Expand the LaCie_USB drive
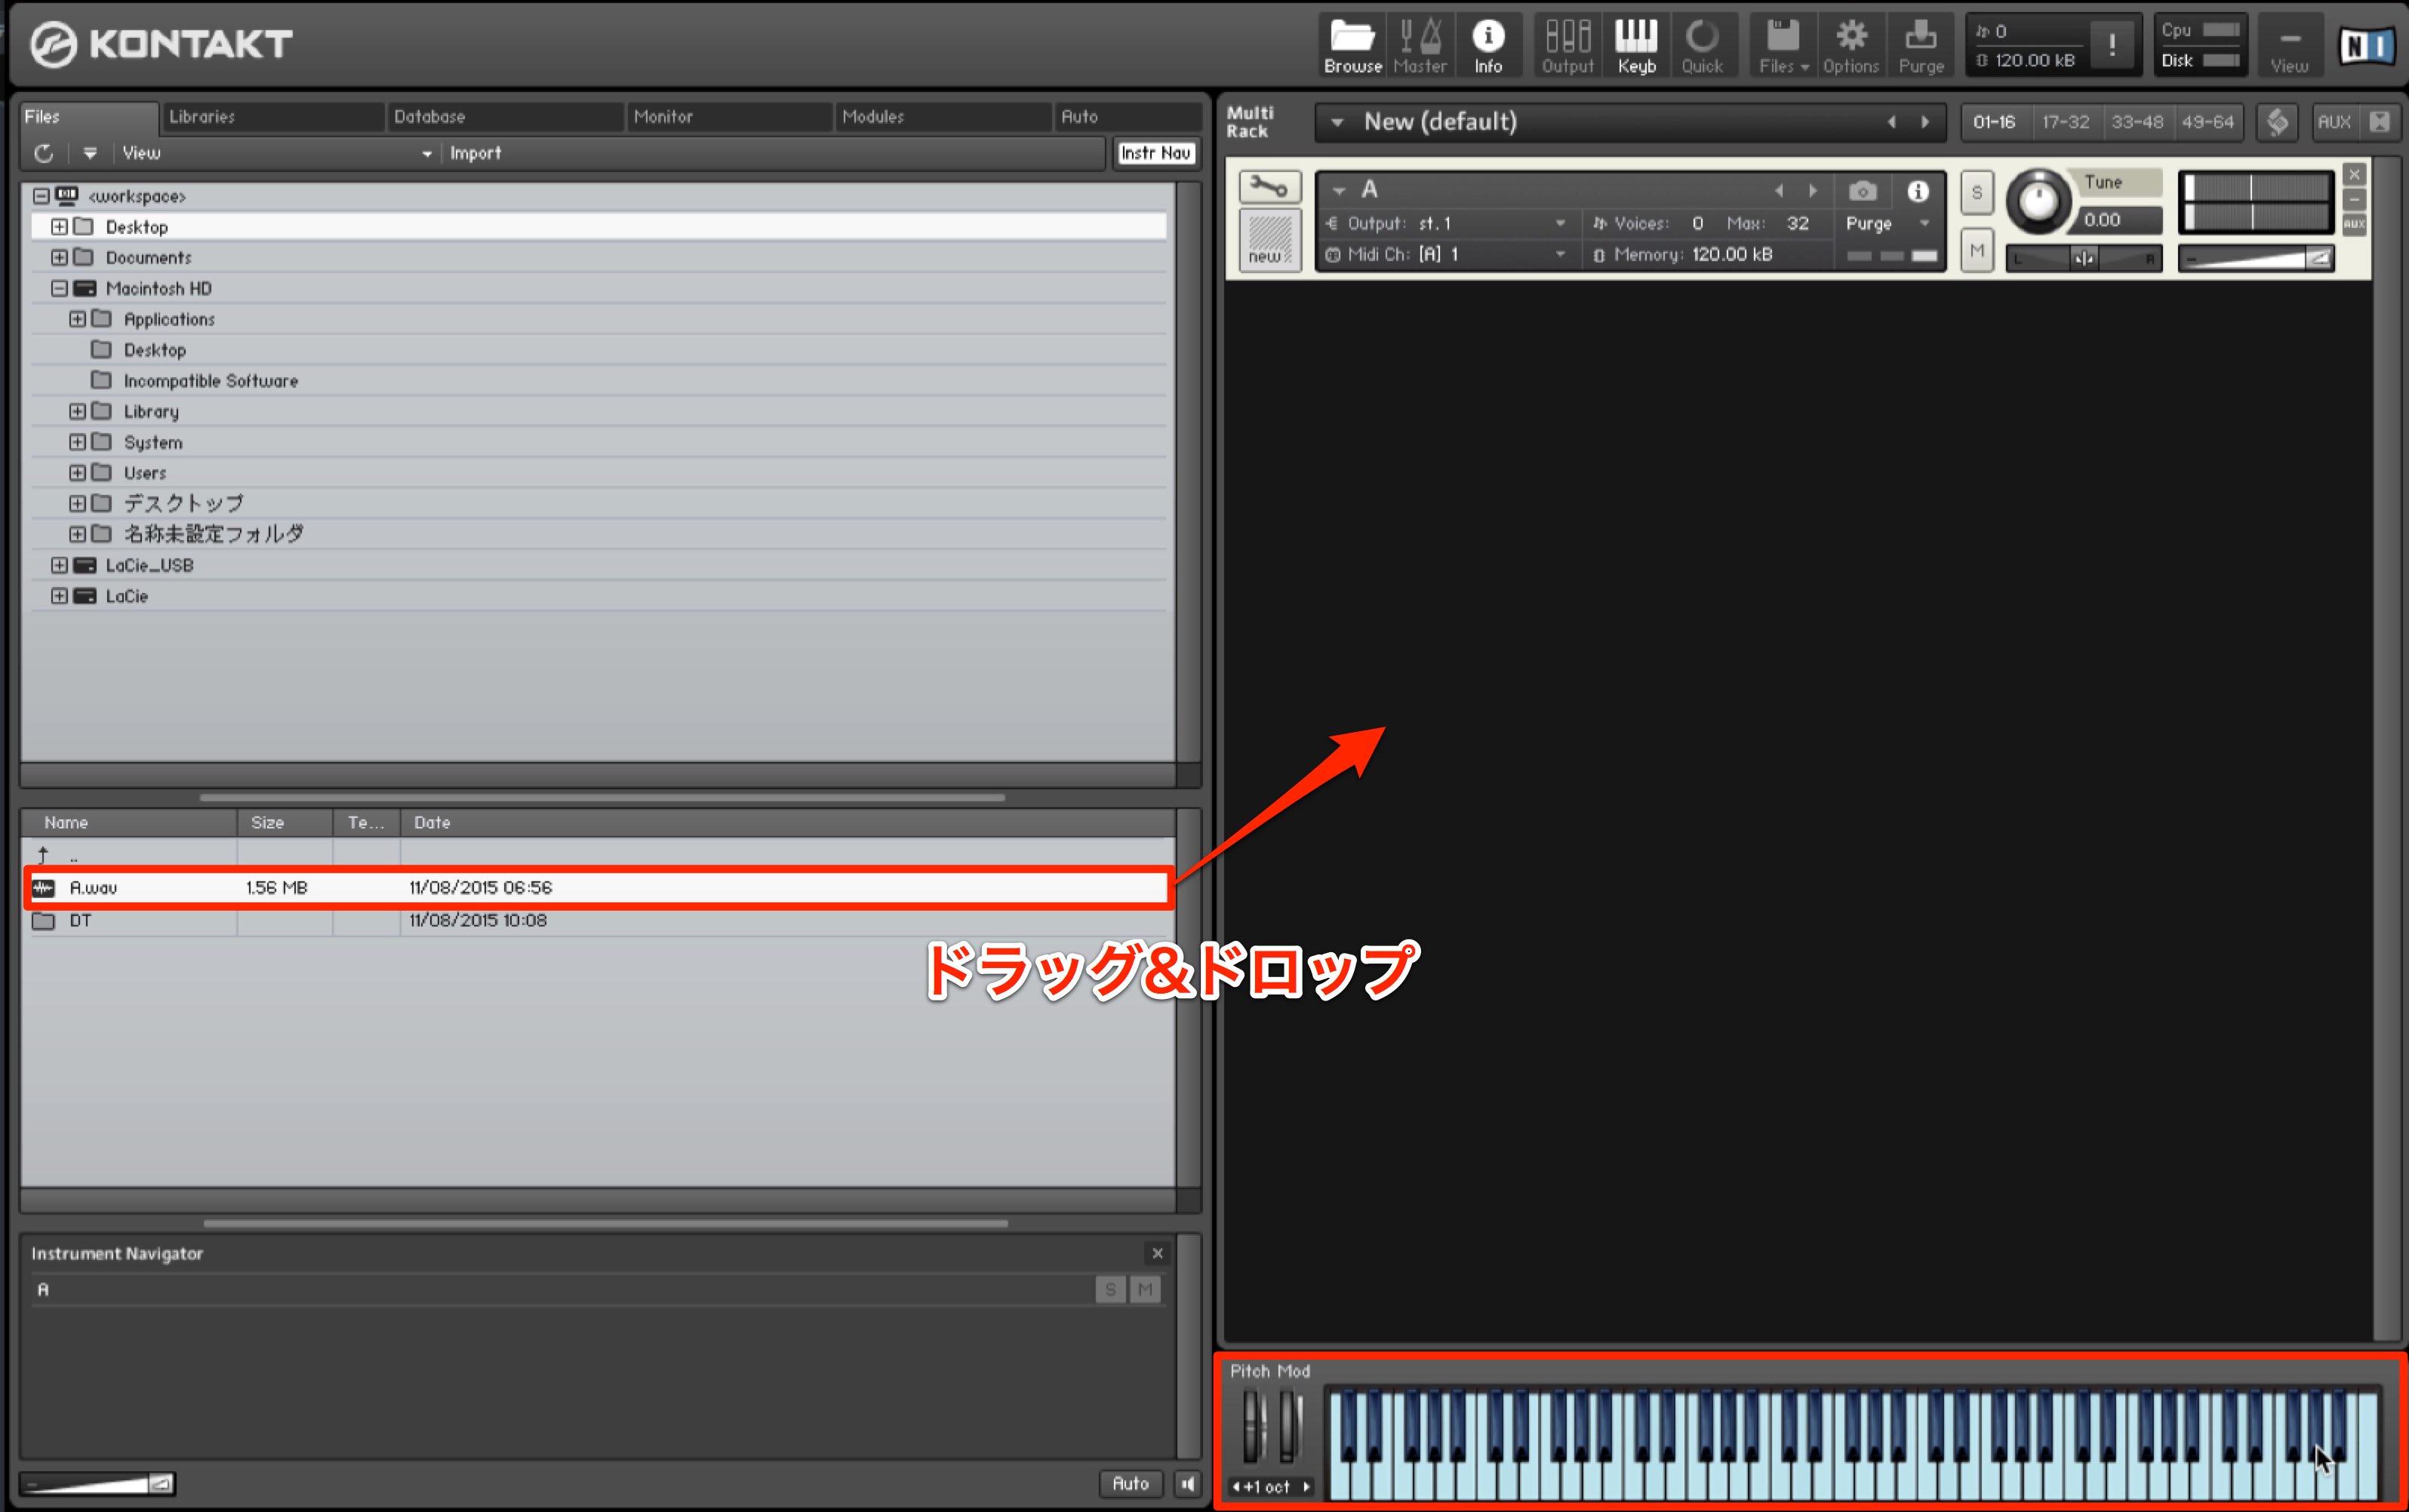Image resolution: width=2409 pixels, height=1512 pixels. point(59,565)
